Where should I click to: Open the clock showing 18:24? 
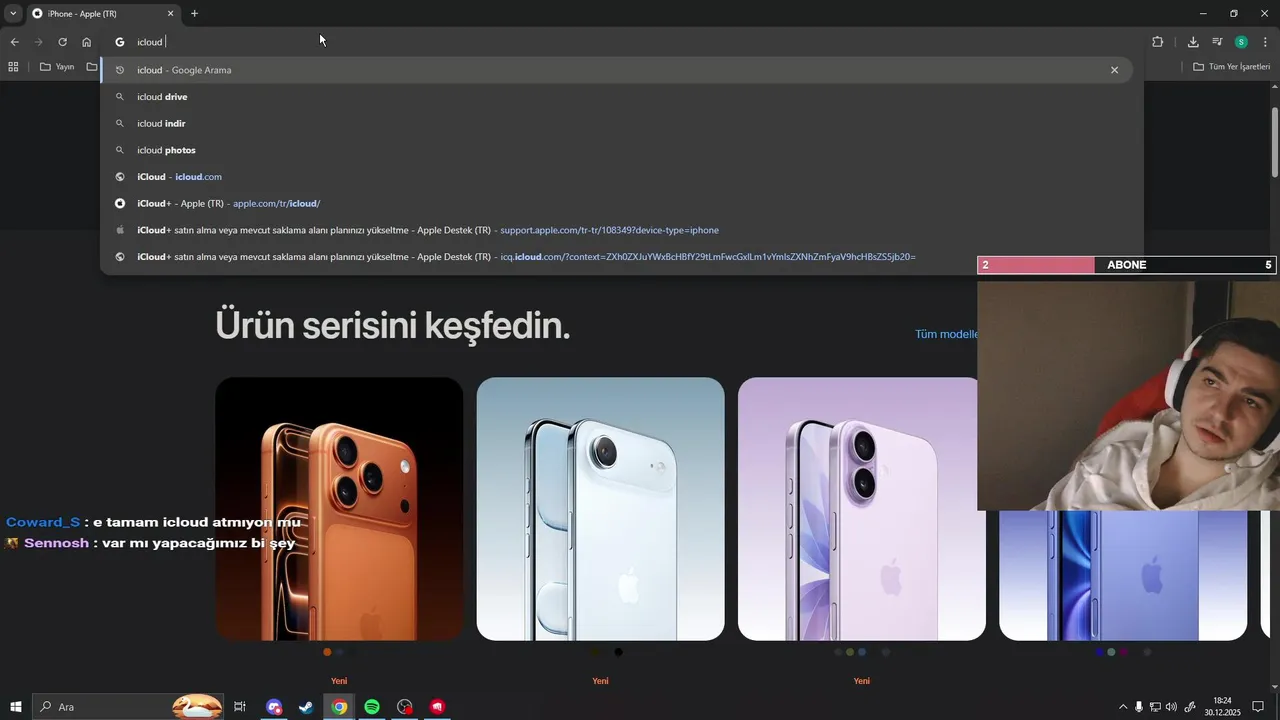[1222, 707]
